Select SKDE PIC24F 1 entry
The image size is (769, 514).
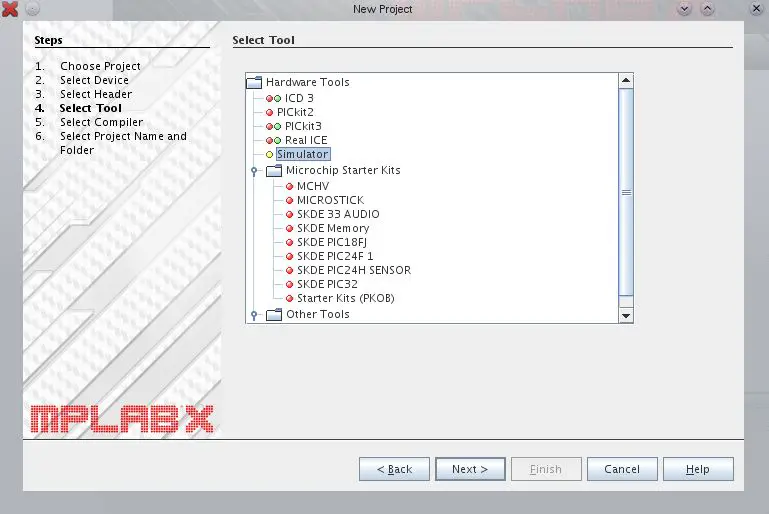click(x=335, y=256)
